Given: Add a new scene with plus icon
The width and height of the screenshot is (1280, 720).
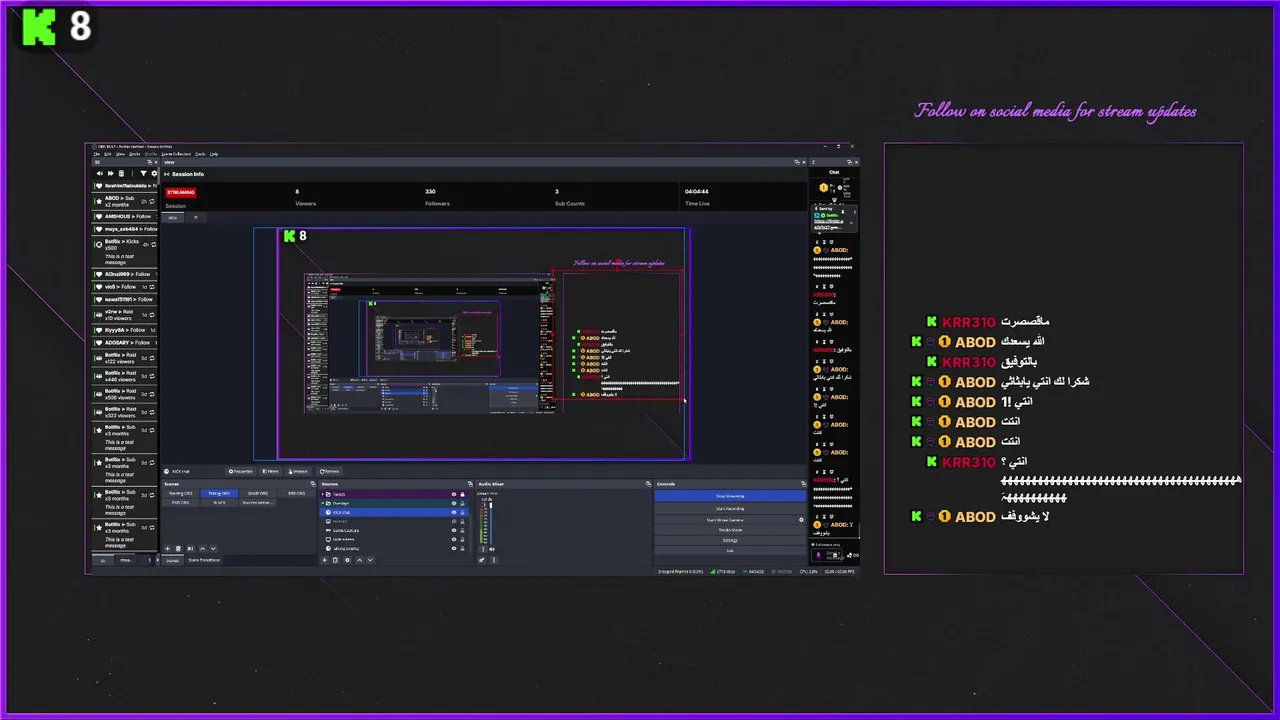Looking at the screenshot, I should tap(167, 548).
